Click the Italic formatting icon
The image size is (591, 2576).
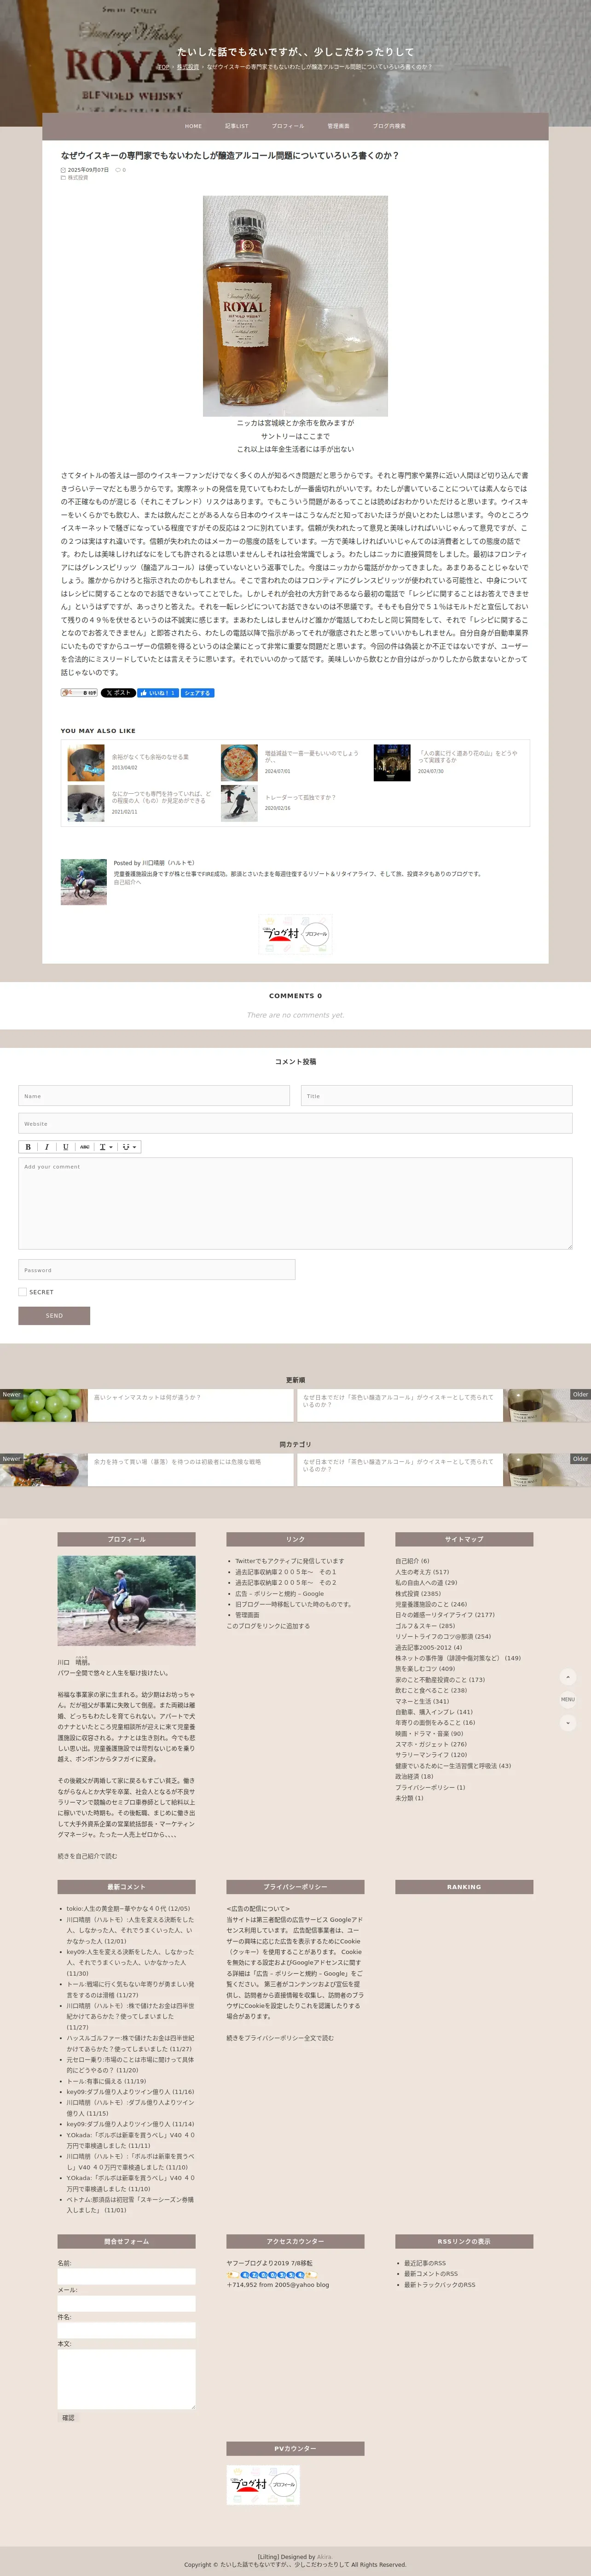coord(46,1147)
